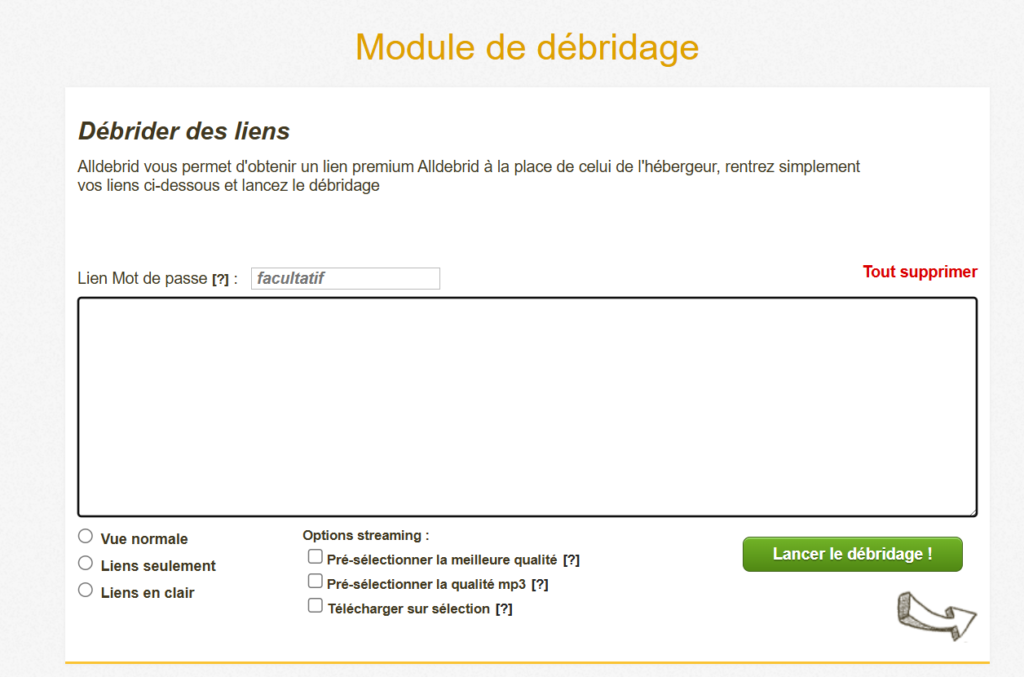Screen dimensions: 1024x677
Task: Select the Liens en clair radio button
Action: [x=86, y=591]
